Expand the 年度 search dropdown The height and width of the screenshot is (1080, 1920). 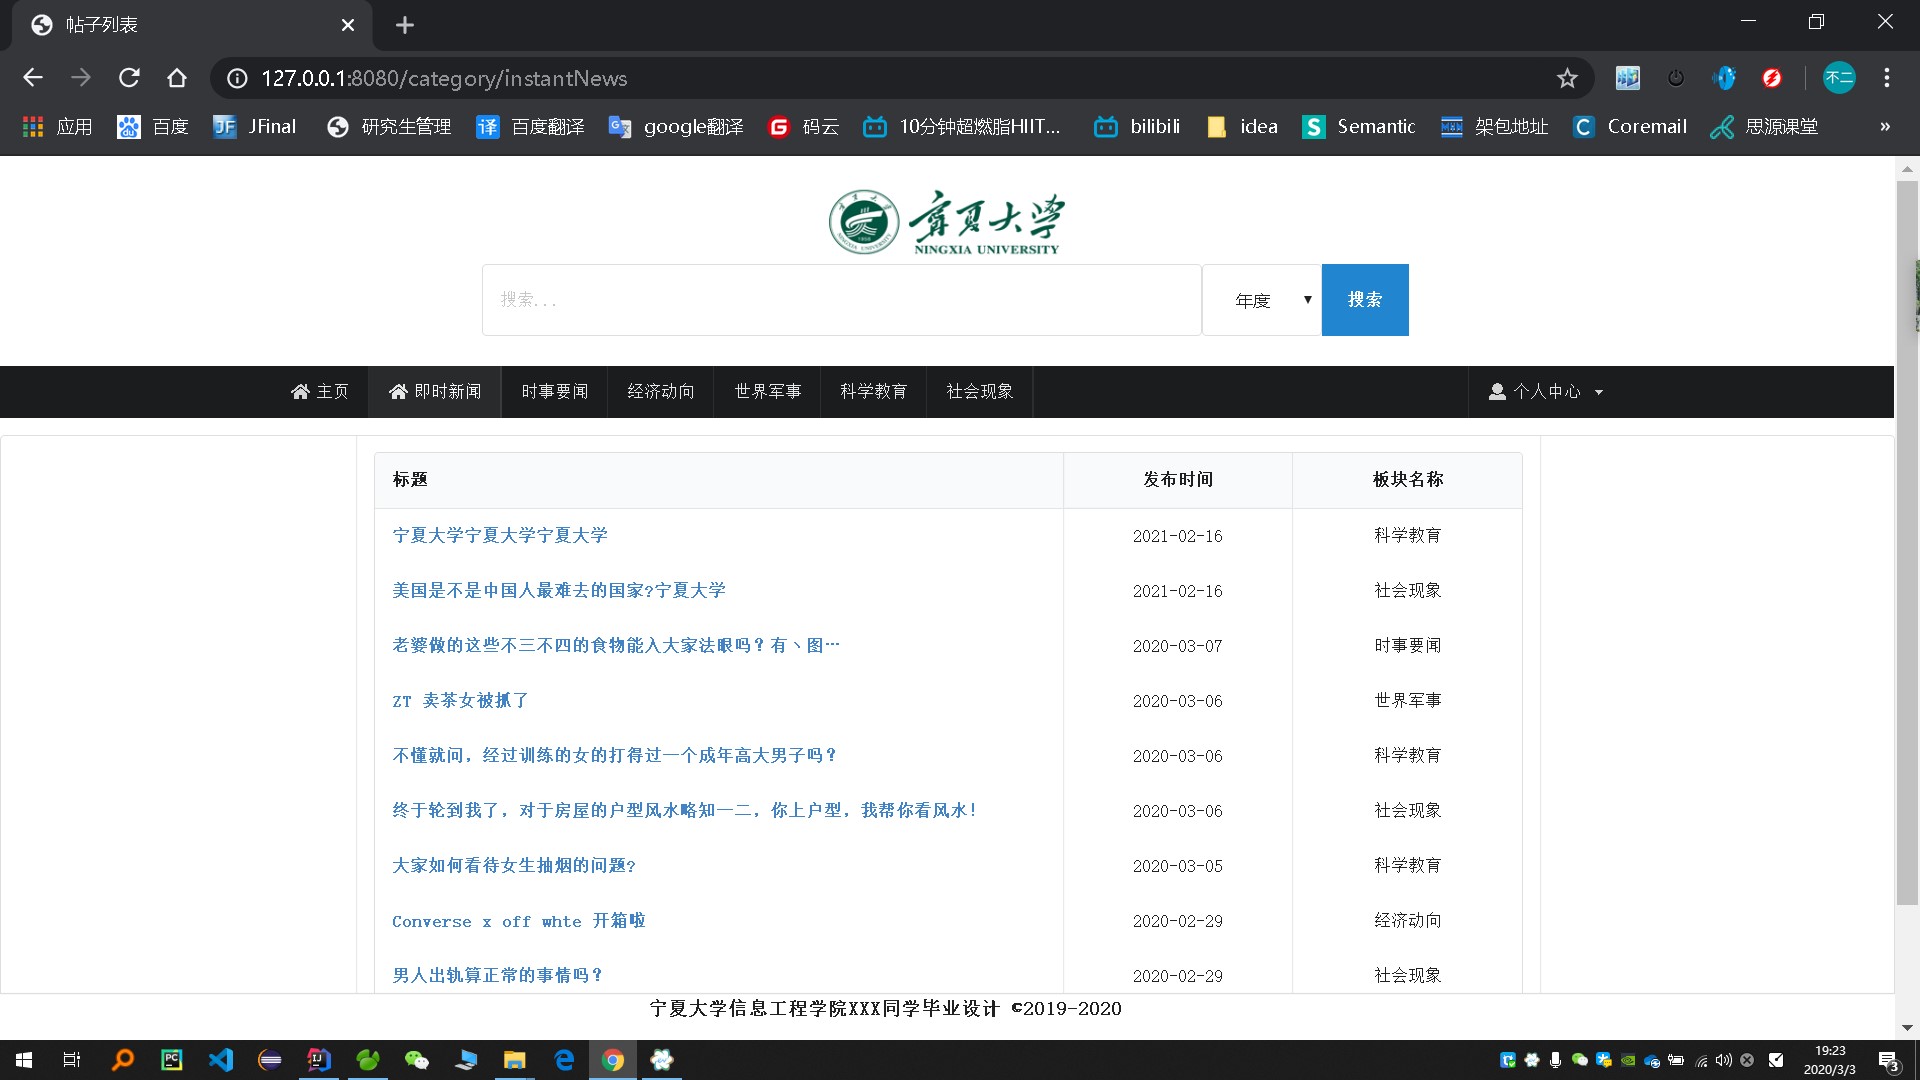point(1262,300)
